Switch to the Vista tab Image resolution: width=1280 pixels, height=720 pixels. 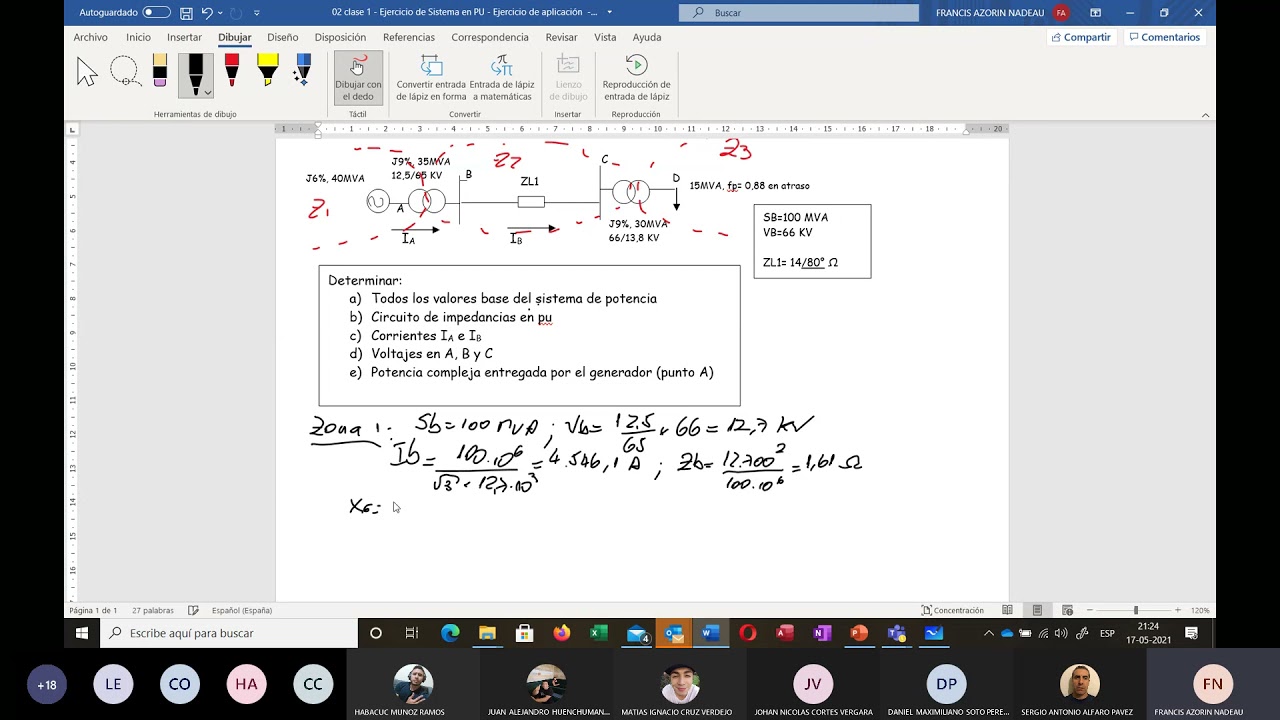pyautogui.click(x=605, y=37)
